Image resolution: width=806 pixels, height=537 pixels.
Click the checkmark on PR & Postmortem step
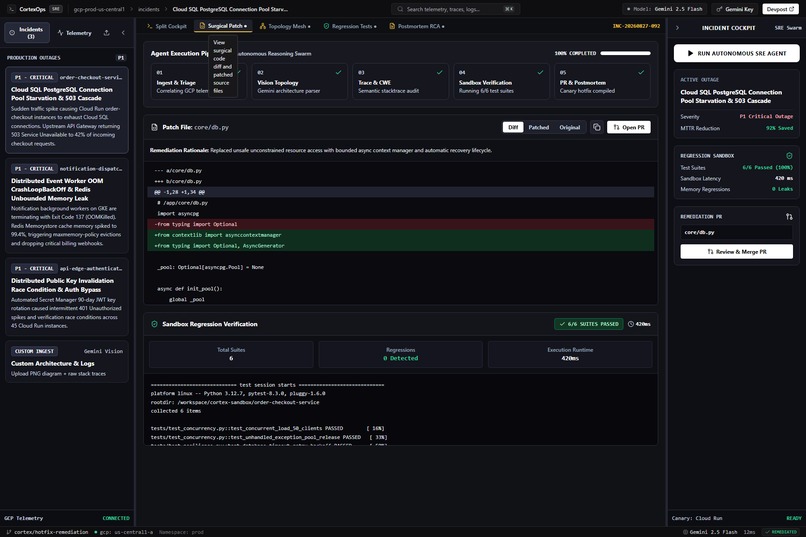point(641,72)
